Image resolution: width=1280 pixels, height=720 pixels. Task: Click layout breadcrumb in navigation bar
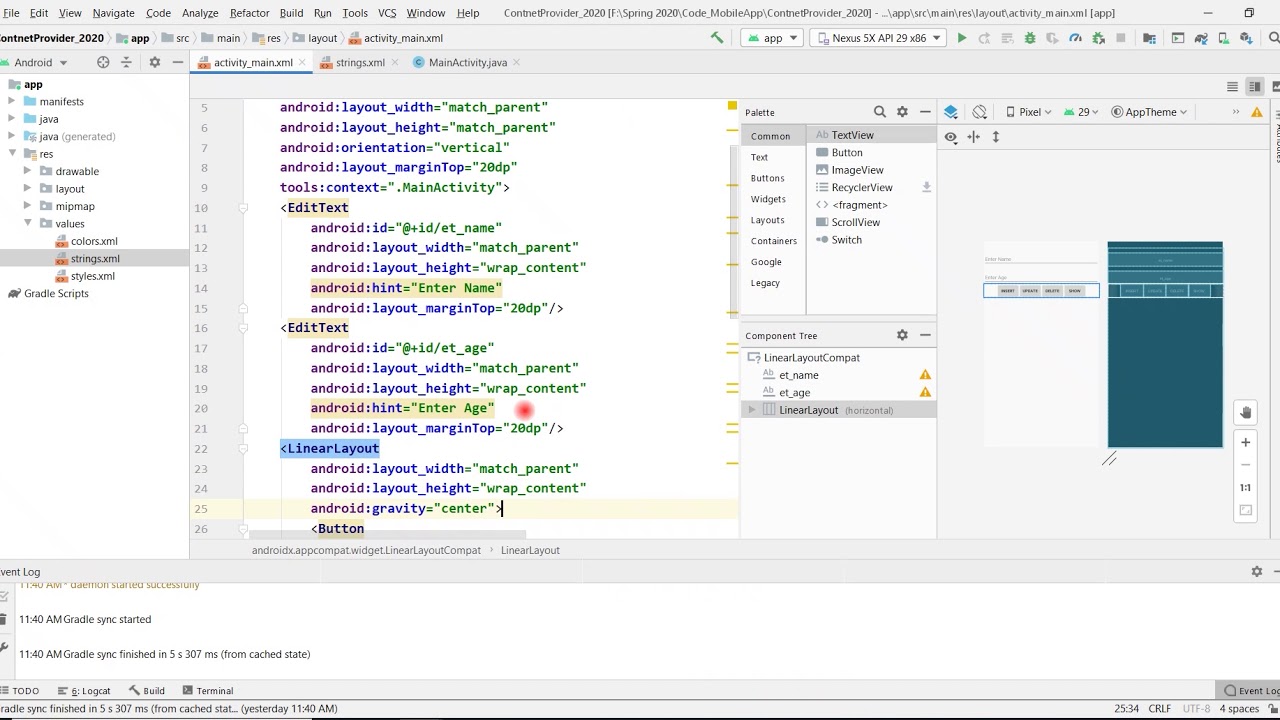315,38
